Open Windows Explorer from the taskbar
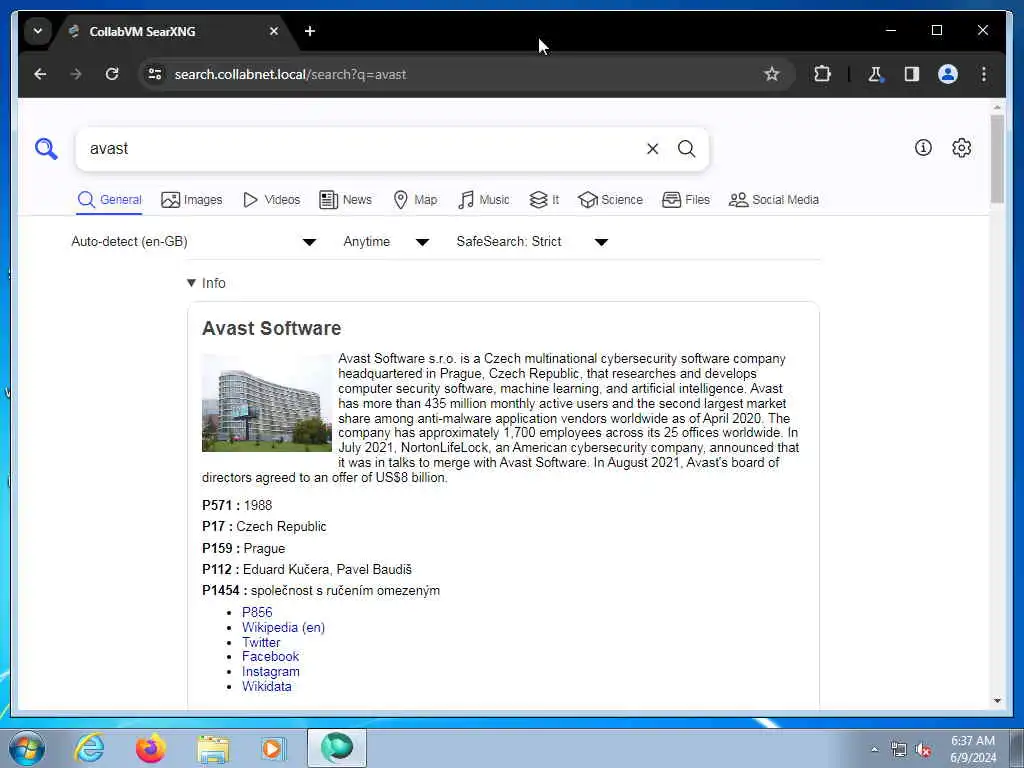This screenshot has width=1024, height=768. 213,750
